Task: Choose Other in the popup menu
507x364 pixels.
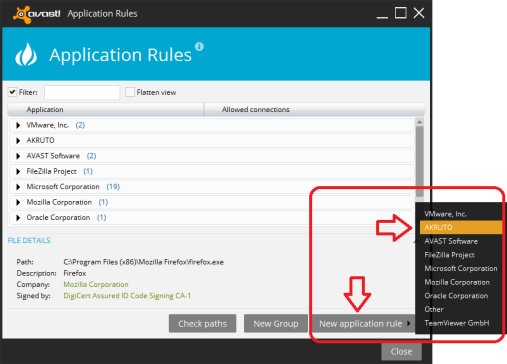Action: point(461,309)
